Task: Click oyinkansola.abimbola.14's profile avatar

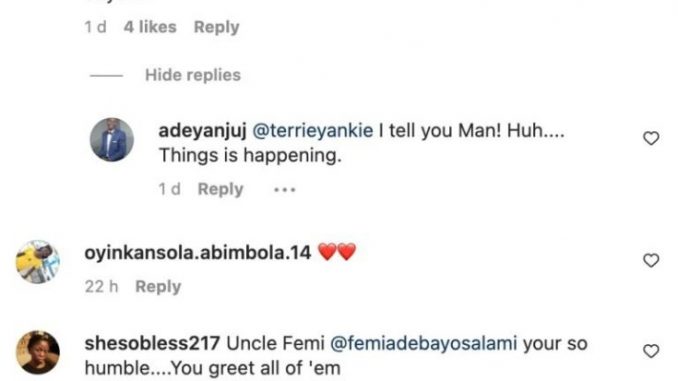Action: tap(38, 262)
